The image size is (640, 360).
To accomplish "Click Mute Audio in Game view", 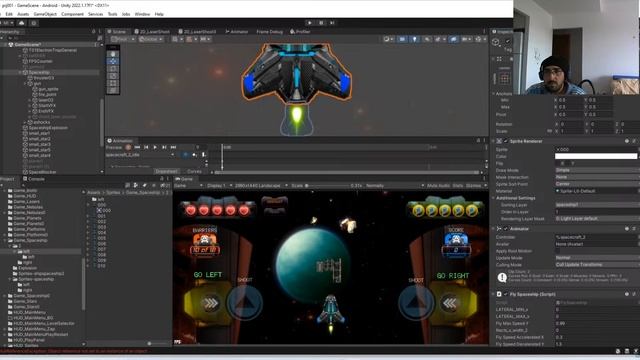I will pos(438,186).
